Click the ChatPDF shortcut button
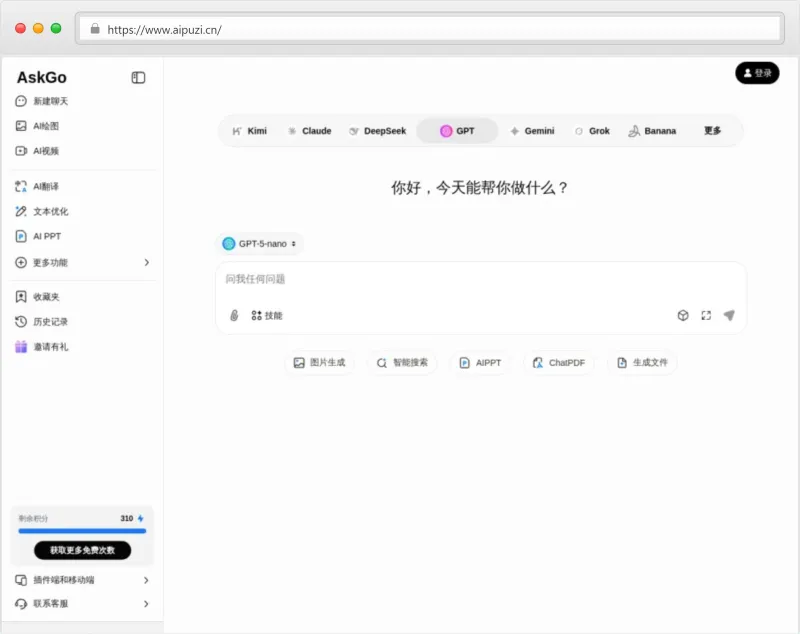The width and height of the screenshot is (800, 634). pyautogui.click(x=559, y=363)
